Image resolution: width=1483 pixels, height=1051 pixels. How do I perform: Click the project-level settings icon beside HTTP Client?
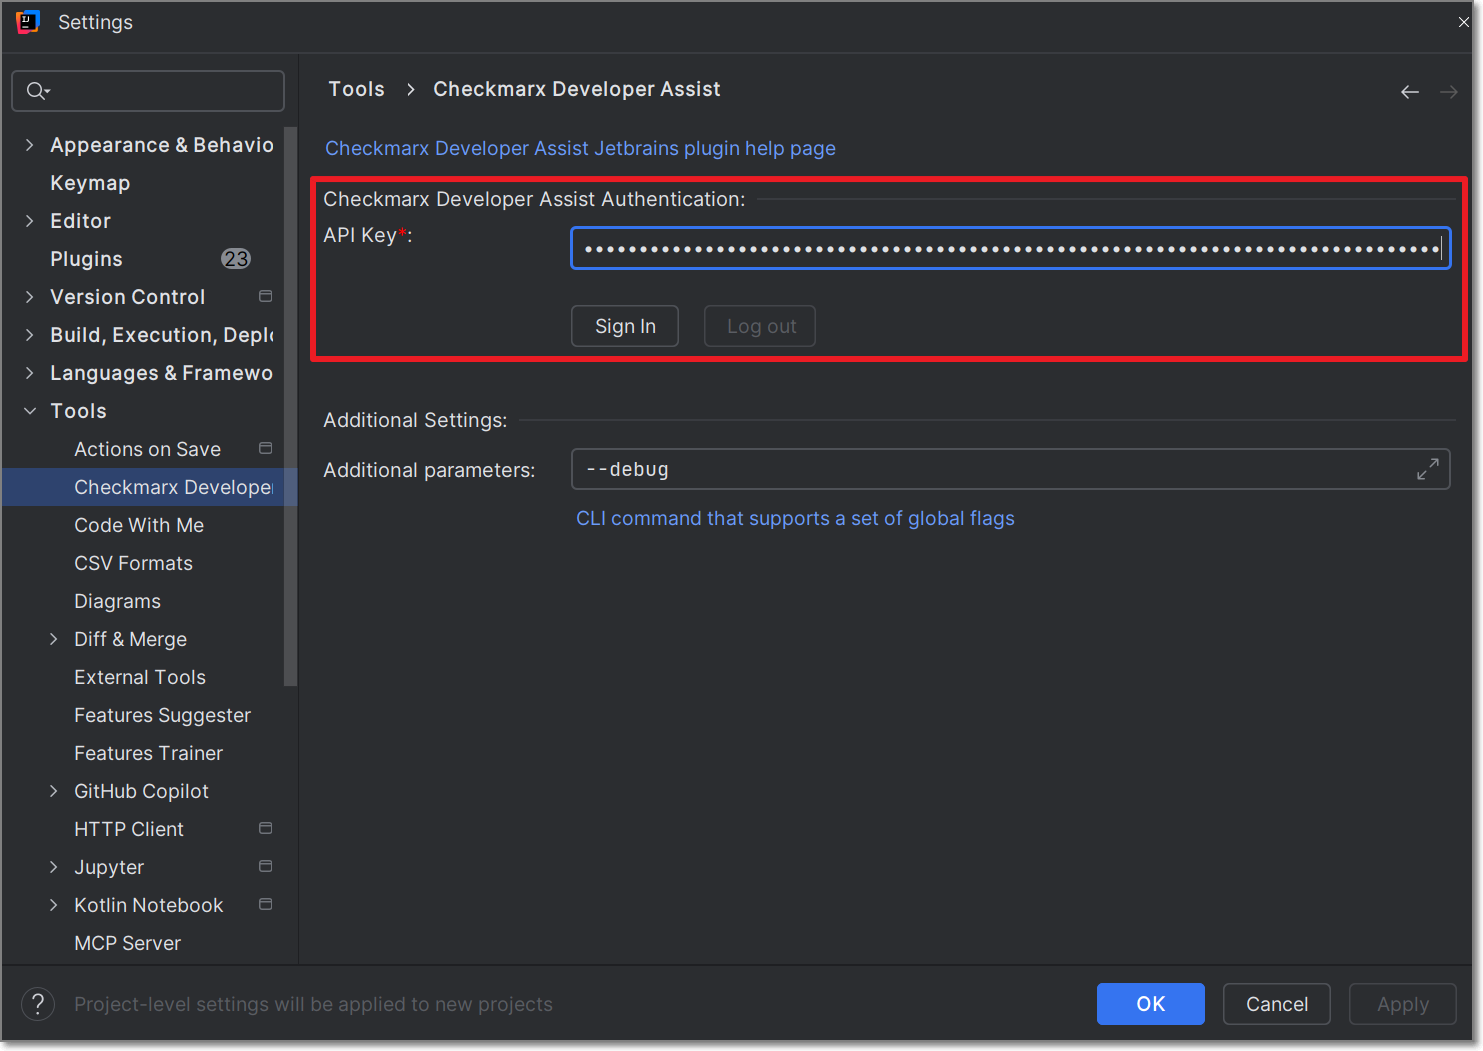[x=265, y=828]
